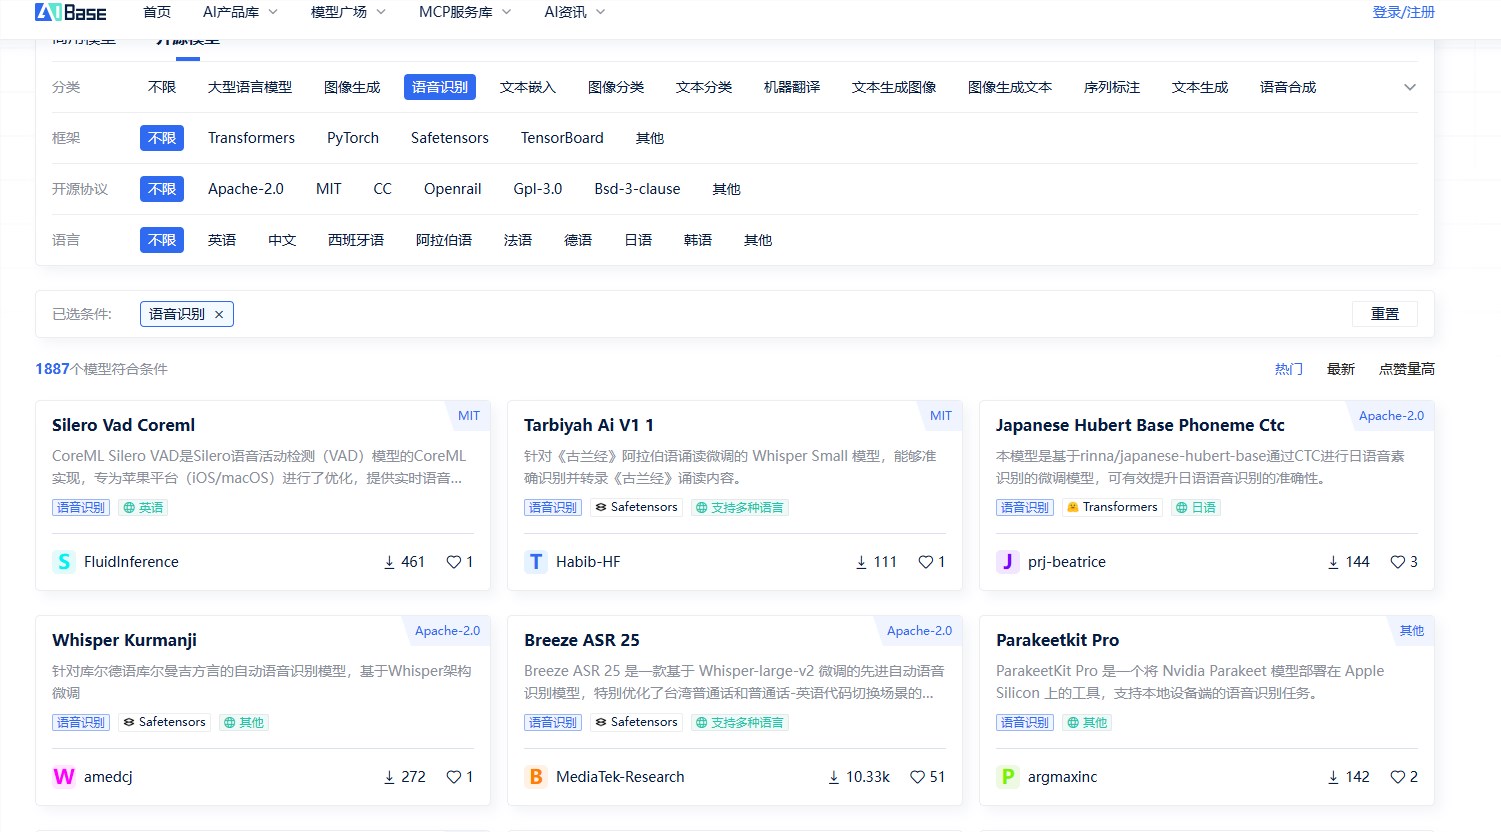Click the 登录/注册 link

click(x=1404, y=12)
